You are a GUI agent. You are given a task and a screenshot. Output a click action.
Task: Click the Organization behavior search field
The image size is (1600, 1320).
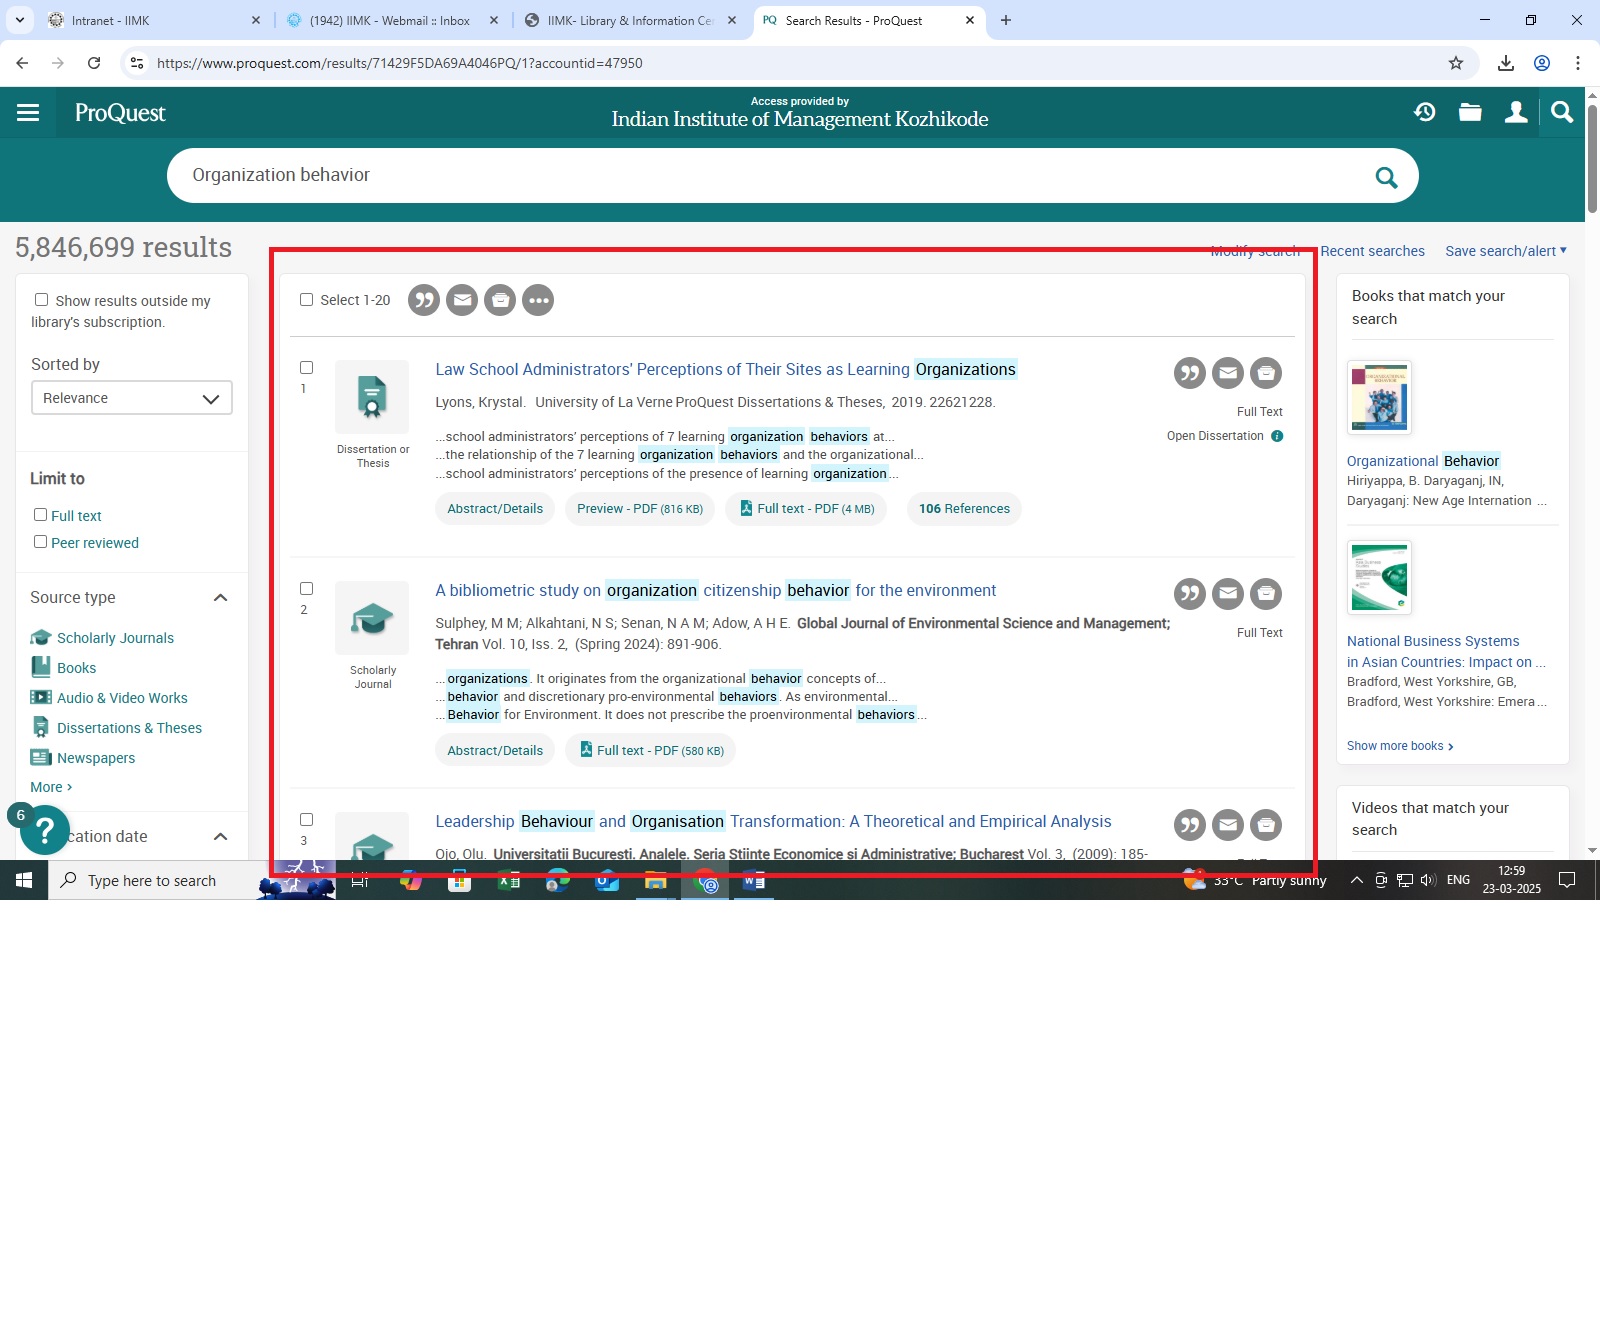770,176
